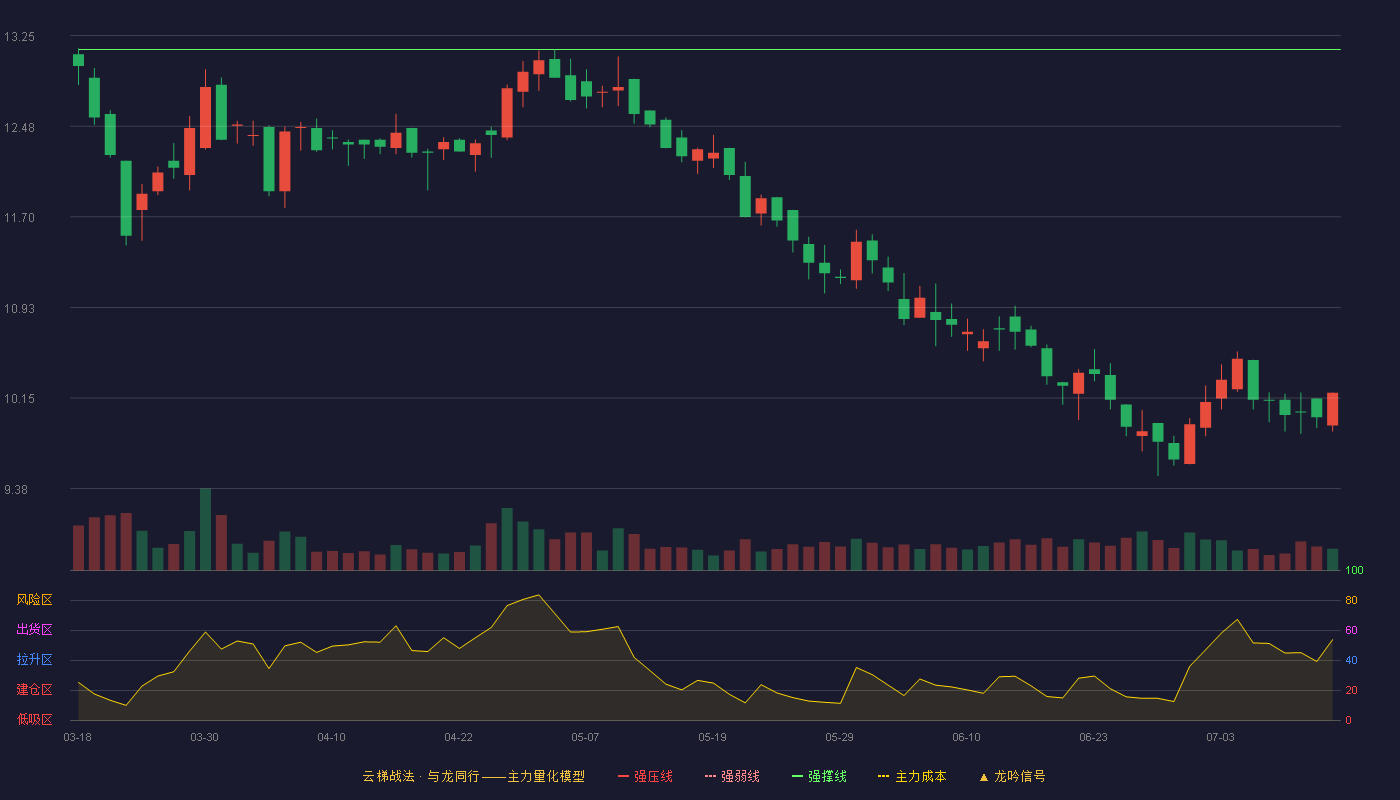
Task: Click the magenta 60 indicator axis value
Action: [1351, 630]
